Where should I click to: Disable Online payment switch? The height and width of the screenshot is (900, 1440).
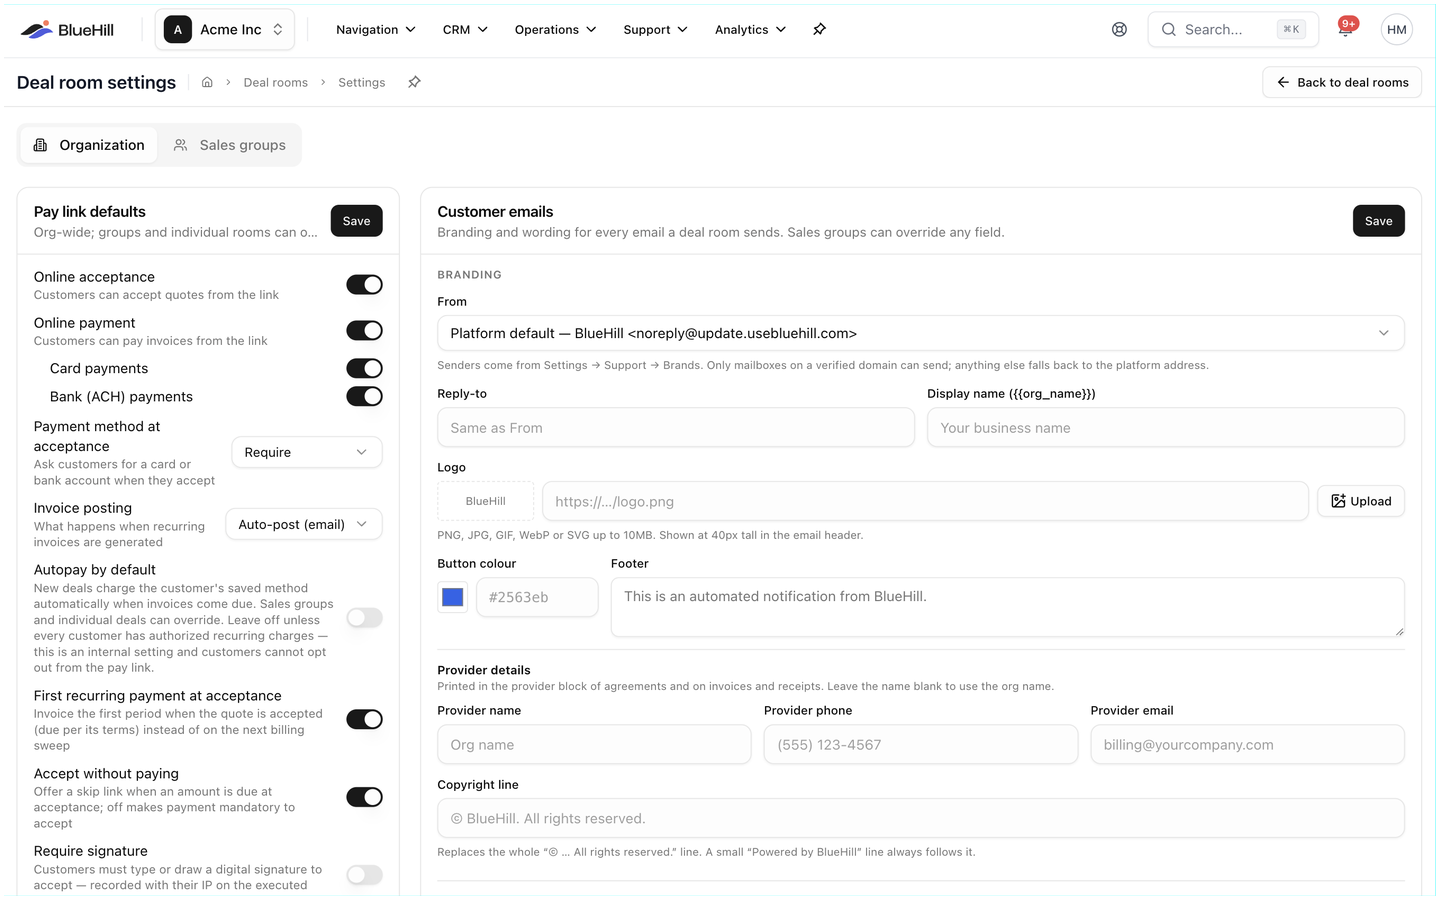click(364, 331)
